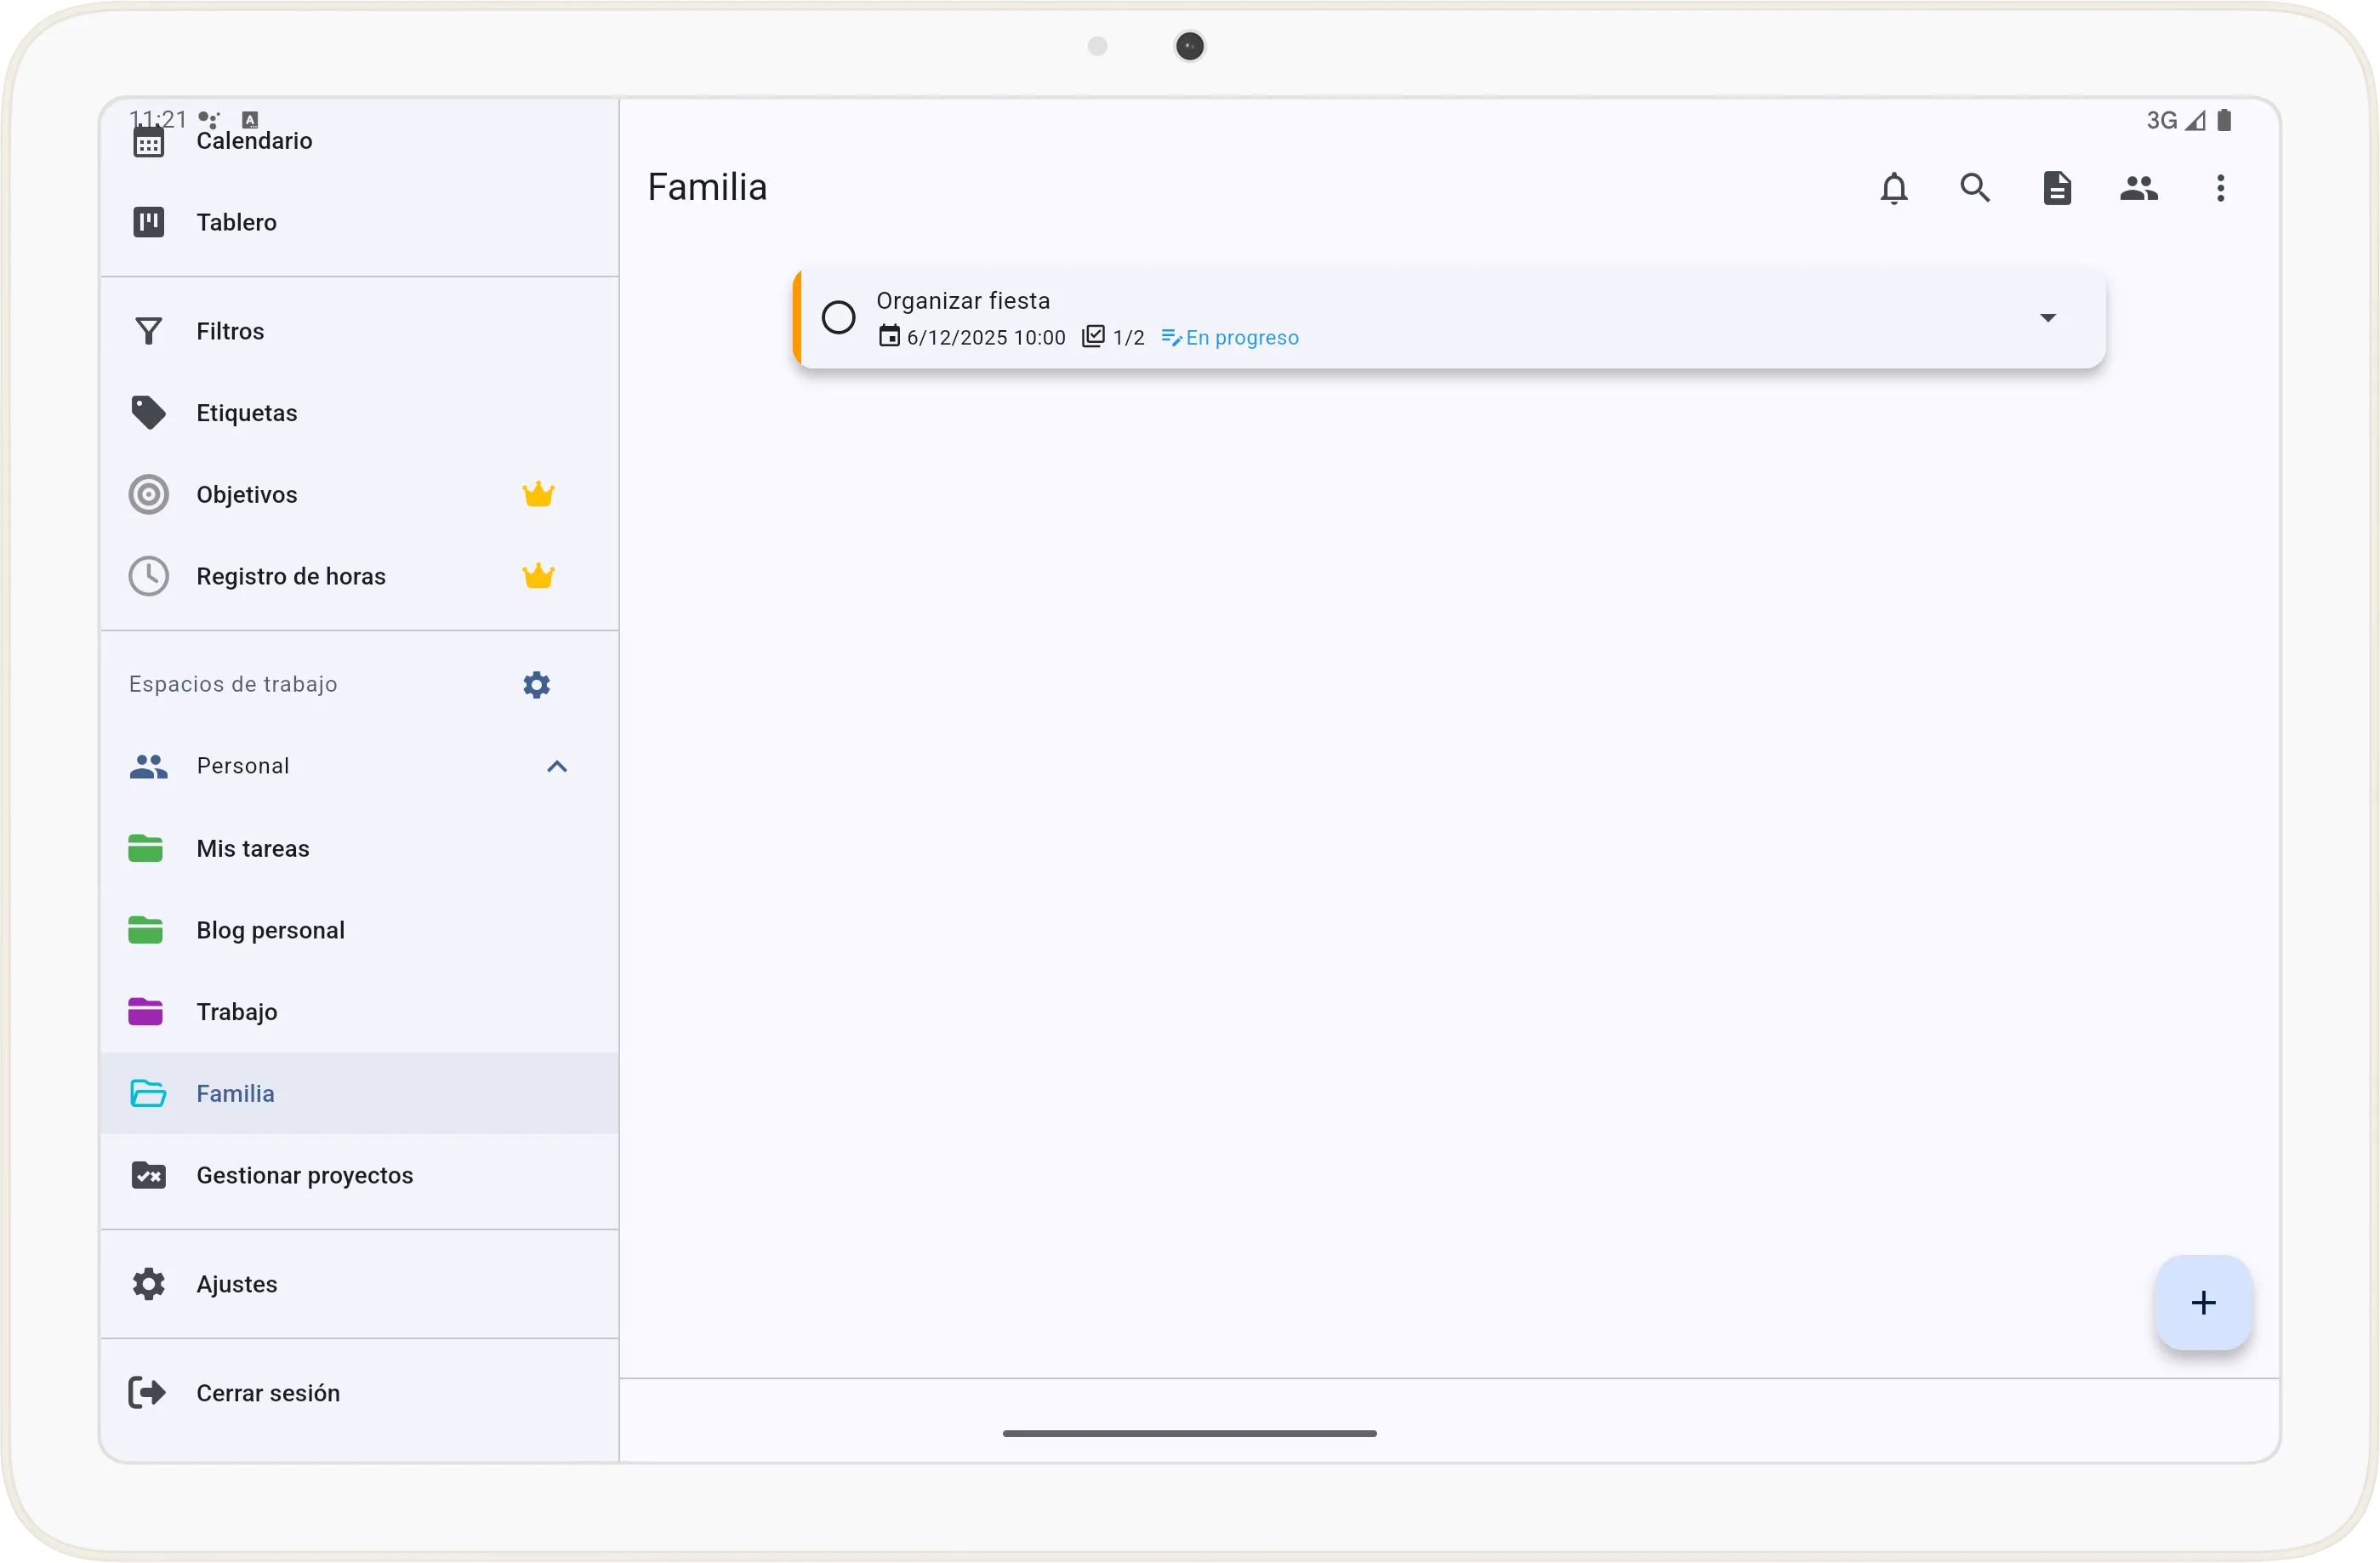
Task: Open the Calendario view
Action: coord(255,140)
